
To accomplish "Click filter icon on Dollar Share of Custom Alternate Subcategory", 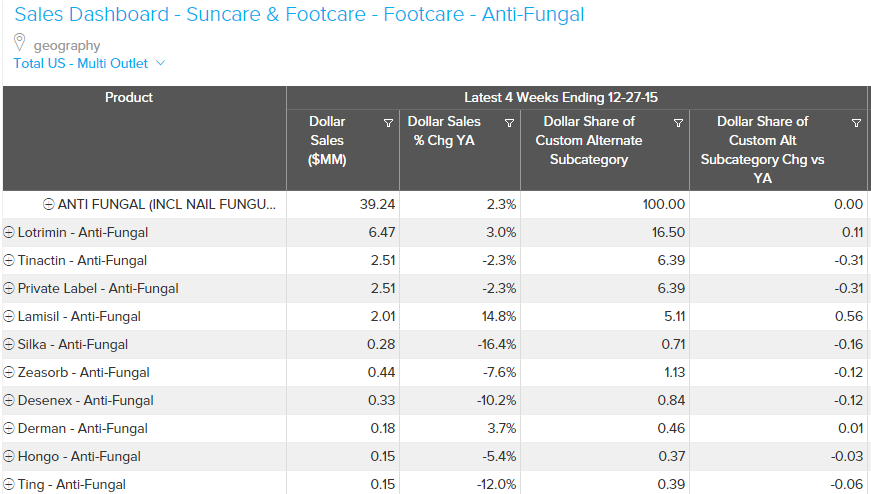I will point(678,123).
